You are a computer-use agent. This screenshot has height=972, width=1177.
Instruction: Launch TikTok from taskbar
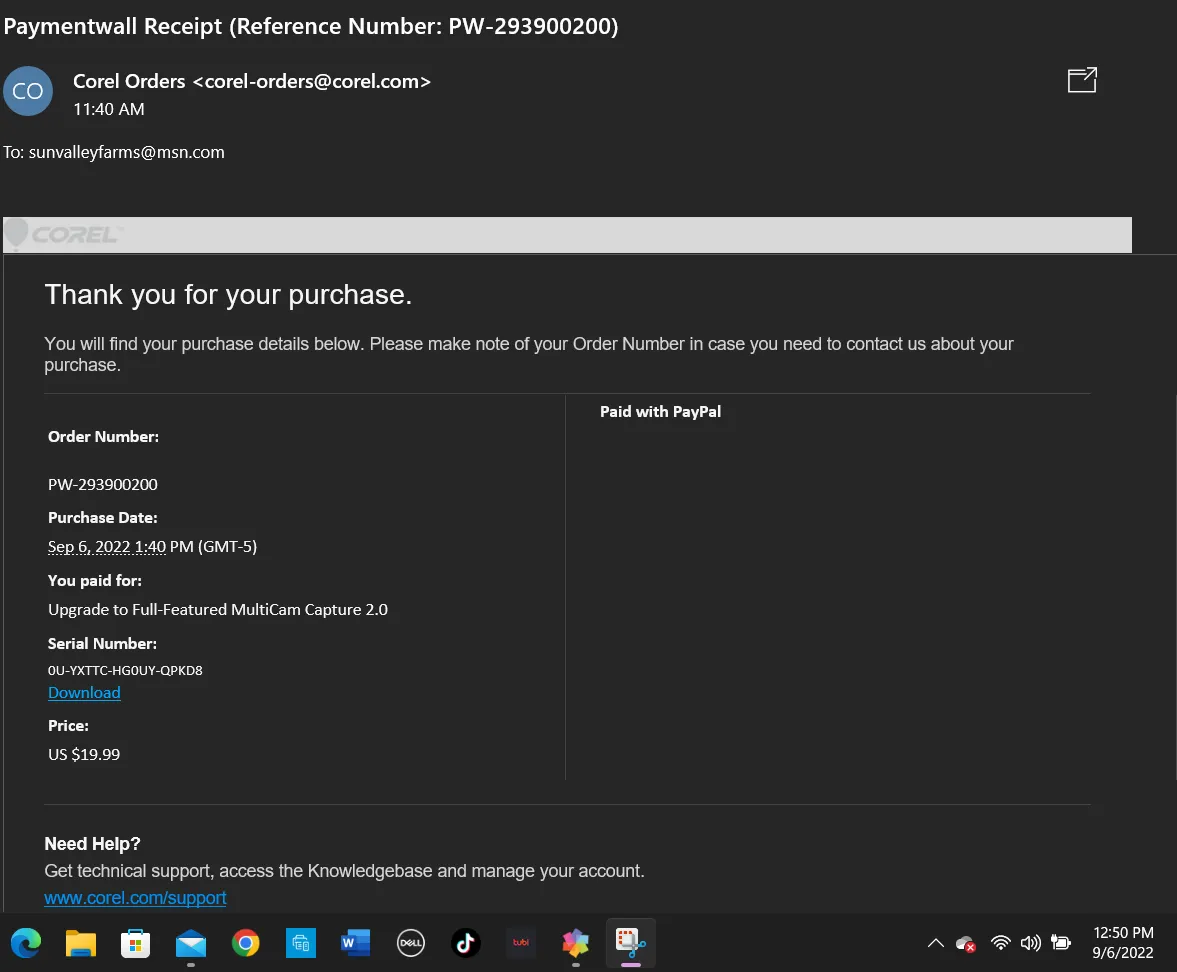[x=465, y=943]
